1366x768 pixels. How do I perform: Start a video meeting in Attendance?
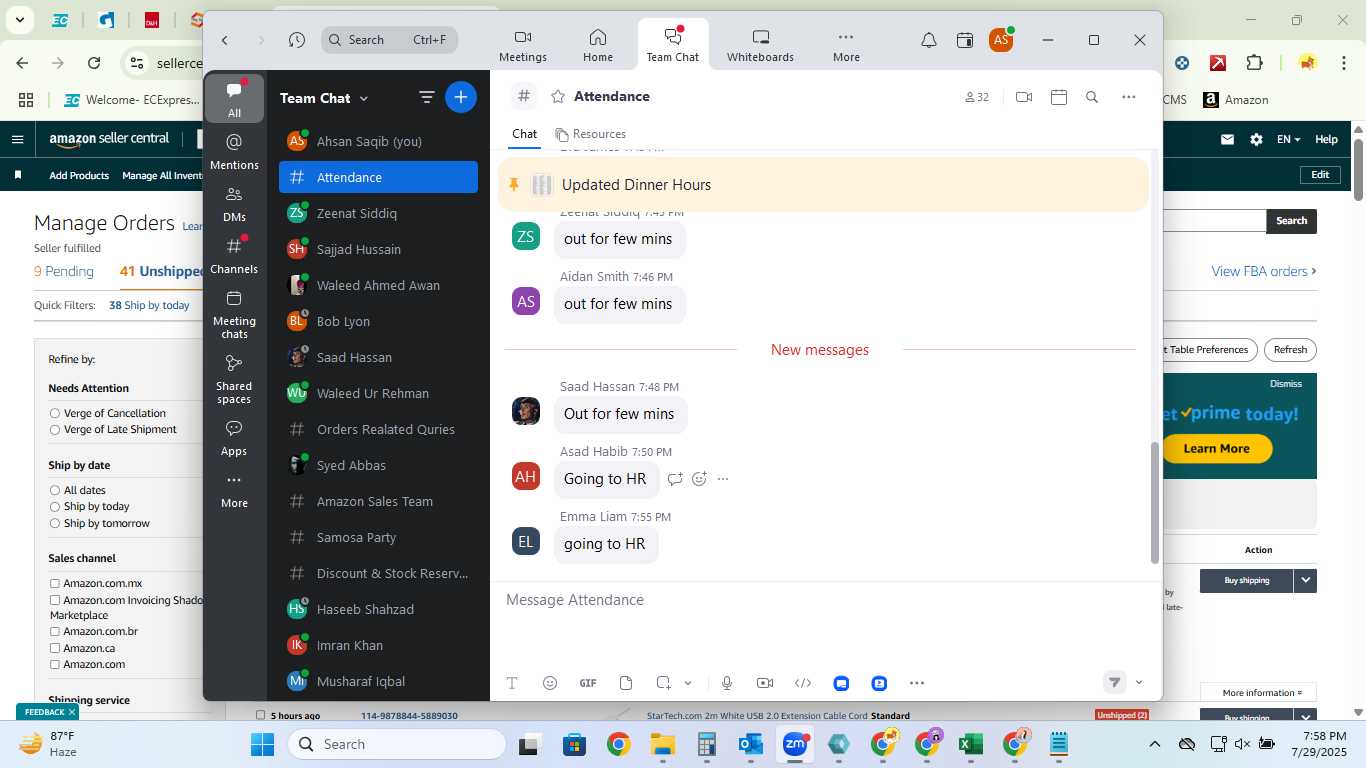pos(1024,97)
